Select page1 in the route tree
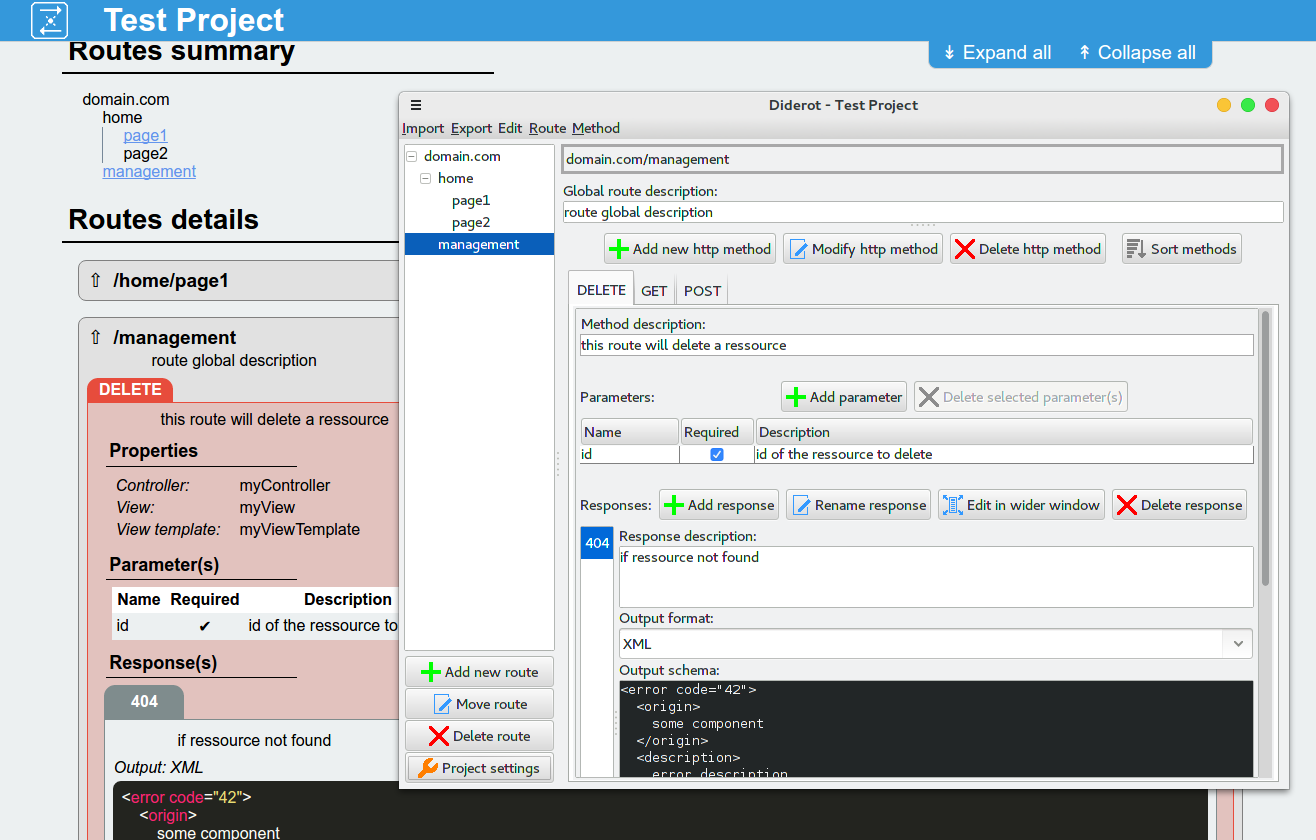 471,200
